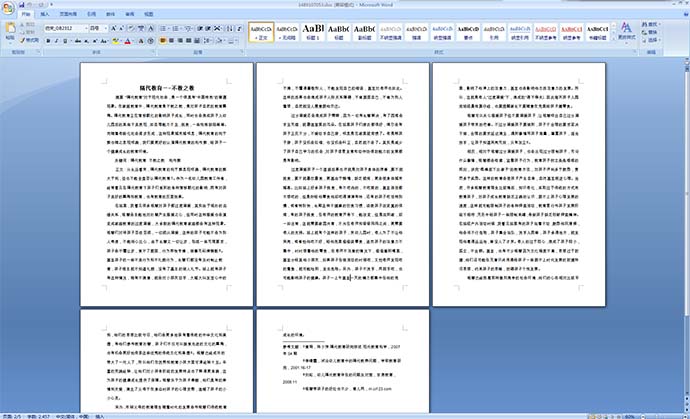Screen dimensions: 690x419
Task: Center the paragraph text
Action: coord(172,41)
